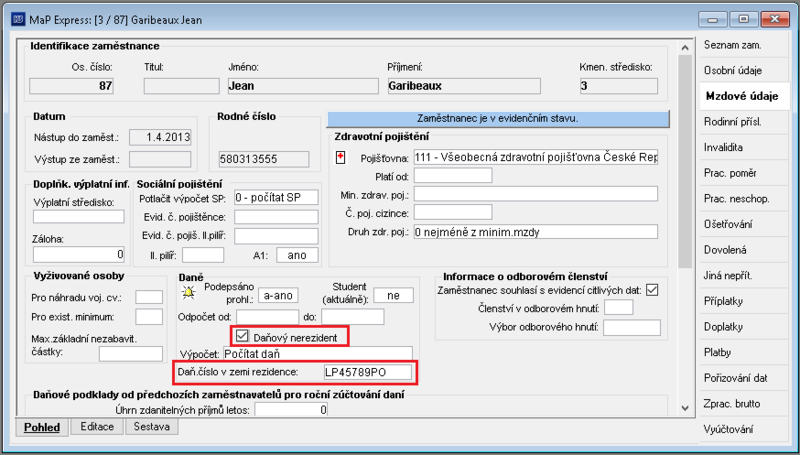Viewport: 800px width, 455px height.
Task: Open the Doplatky section
Action: pyautogui.click(x=744, y=326)
